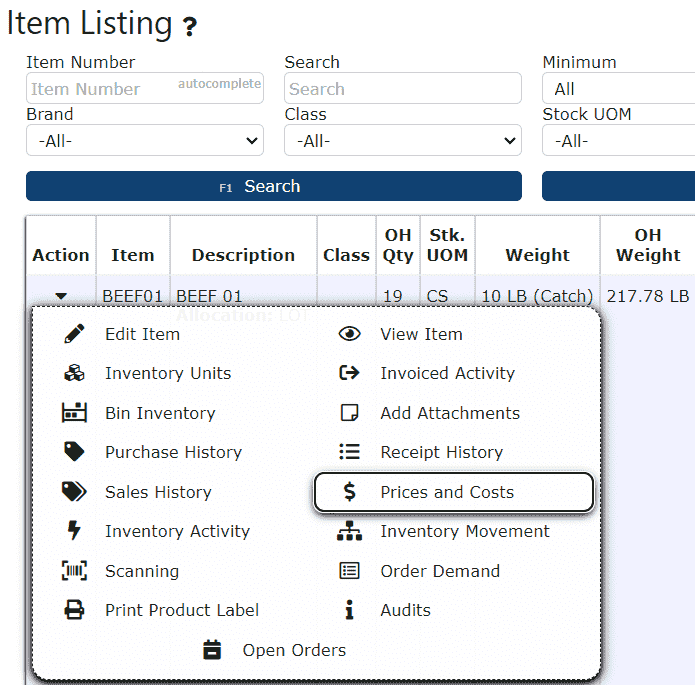
Task: Click the lightning bolt Inventory Activity icon
Action: point(74,531)
